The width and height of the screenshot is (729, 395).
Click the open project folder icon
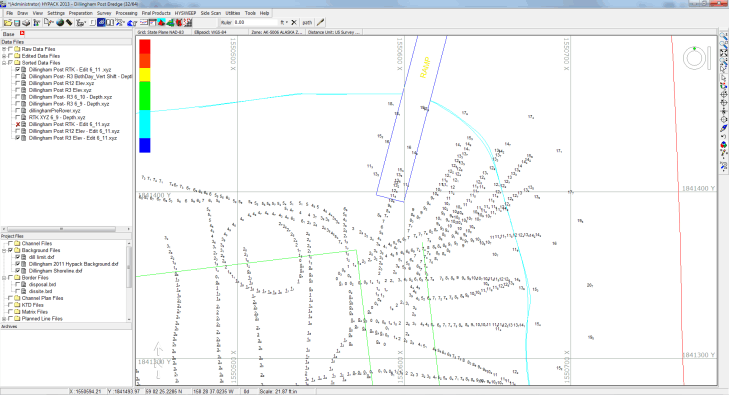7,23
